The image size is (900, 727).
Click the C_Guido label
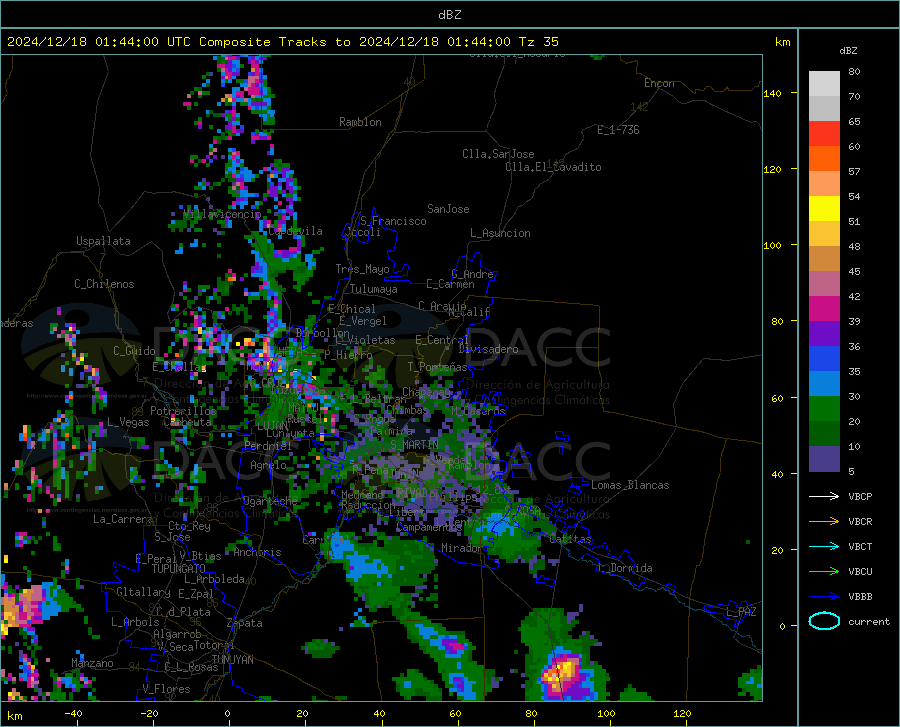click(x=134, y=351)
